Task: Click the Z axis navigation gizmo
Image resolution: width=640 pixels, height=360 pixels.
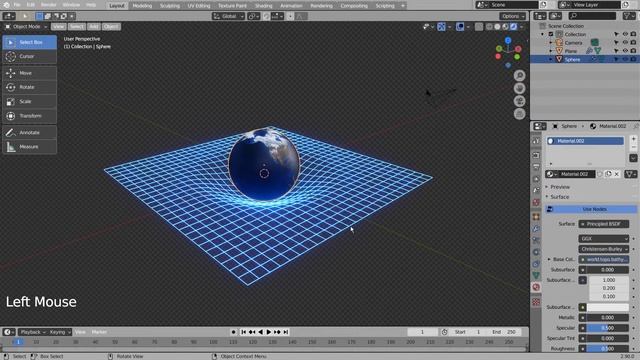Action: point(508,40)
